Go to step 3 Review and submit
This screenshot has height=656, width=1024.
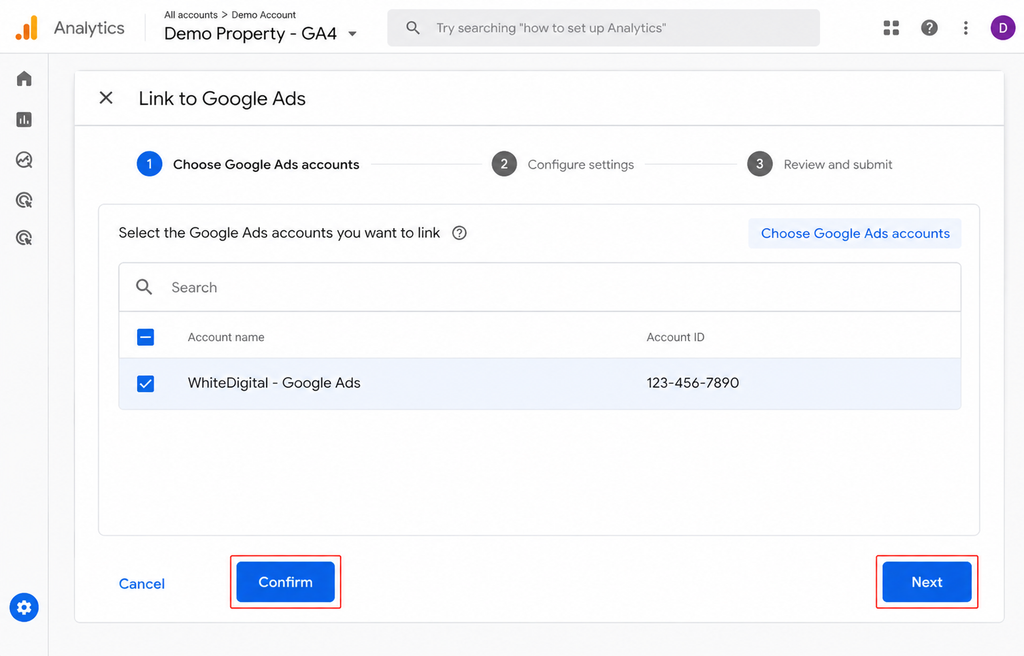click(x=820, y=165)
